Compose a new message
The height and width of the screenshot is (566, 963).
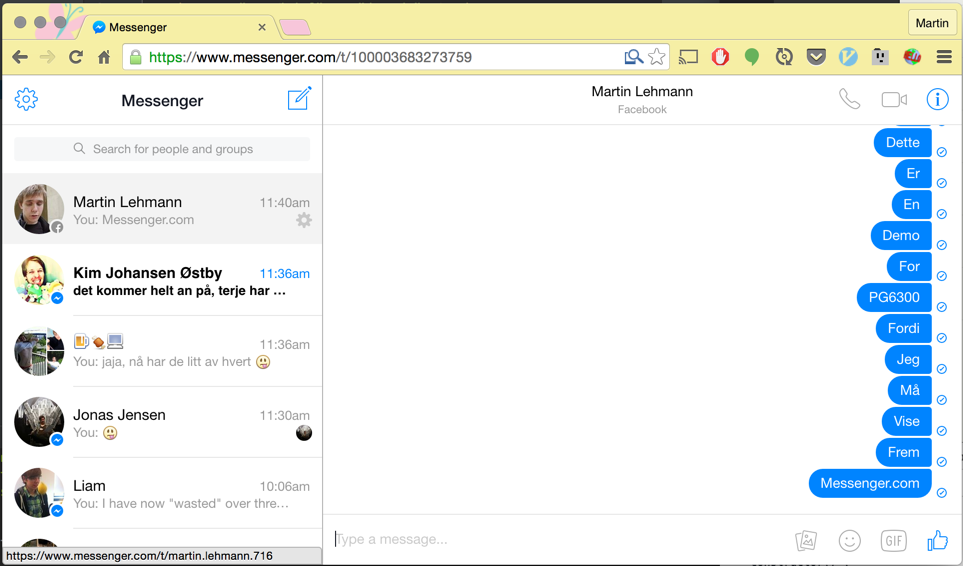[x=299, y=98]
